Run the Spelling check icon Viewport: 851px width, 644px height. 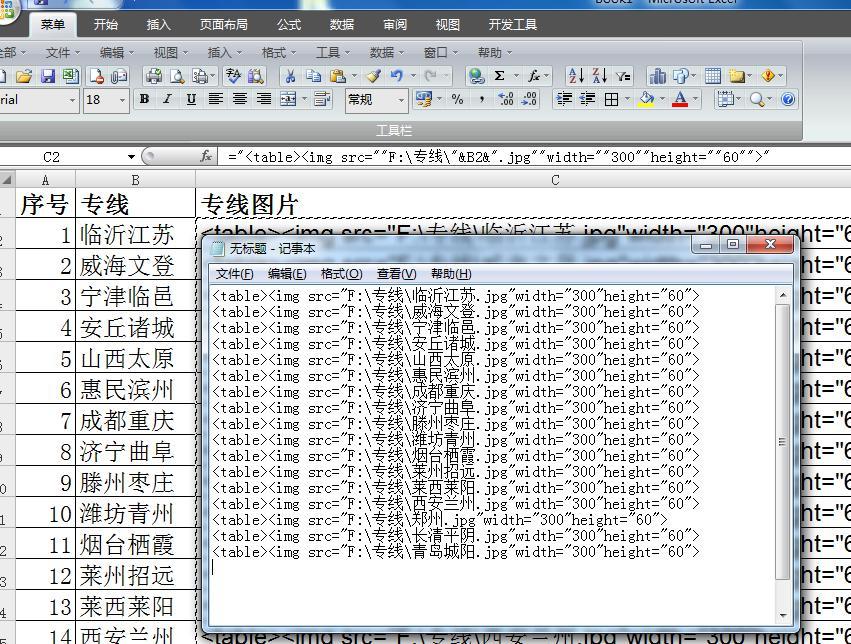233,76
